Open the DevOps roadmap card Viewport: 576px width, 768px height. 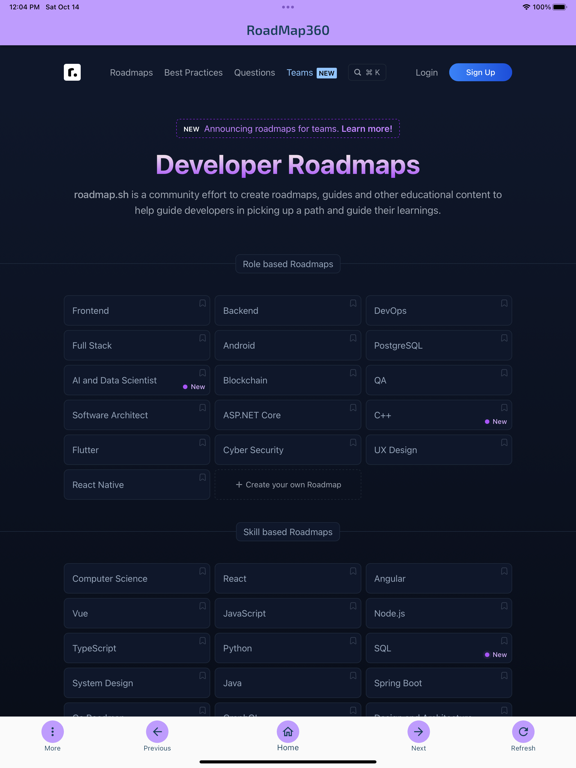point(439,311)
